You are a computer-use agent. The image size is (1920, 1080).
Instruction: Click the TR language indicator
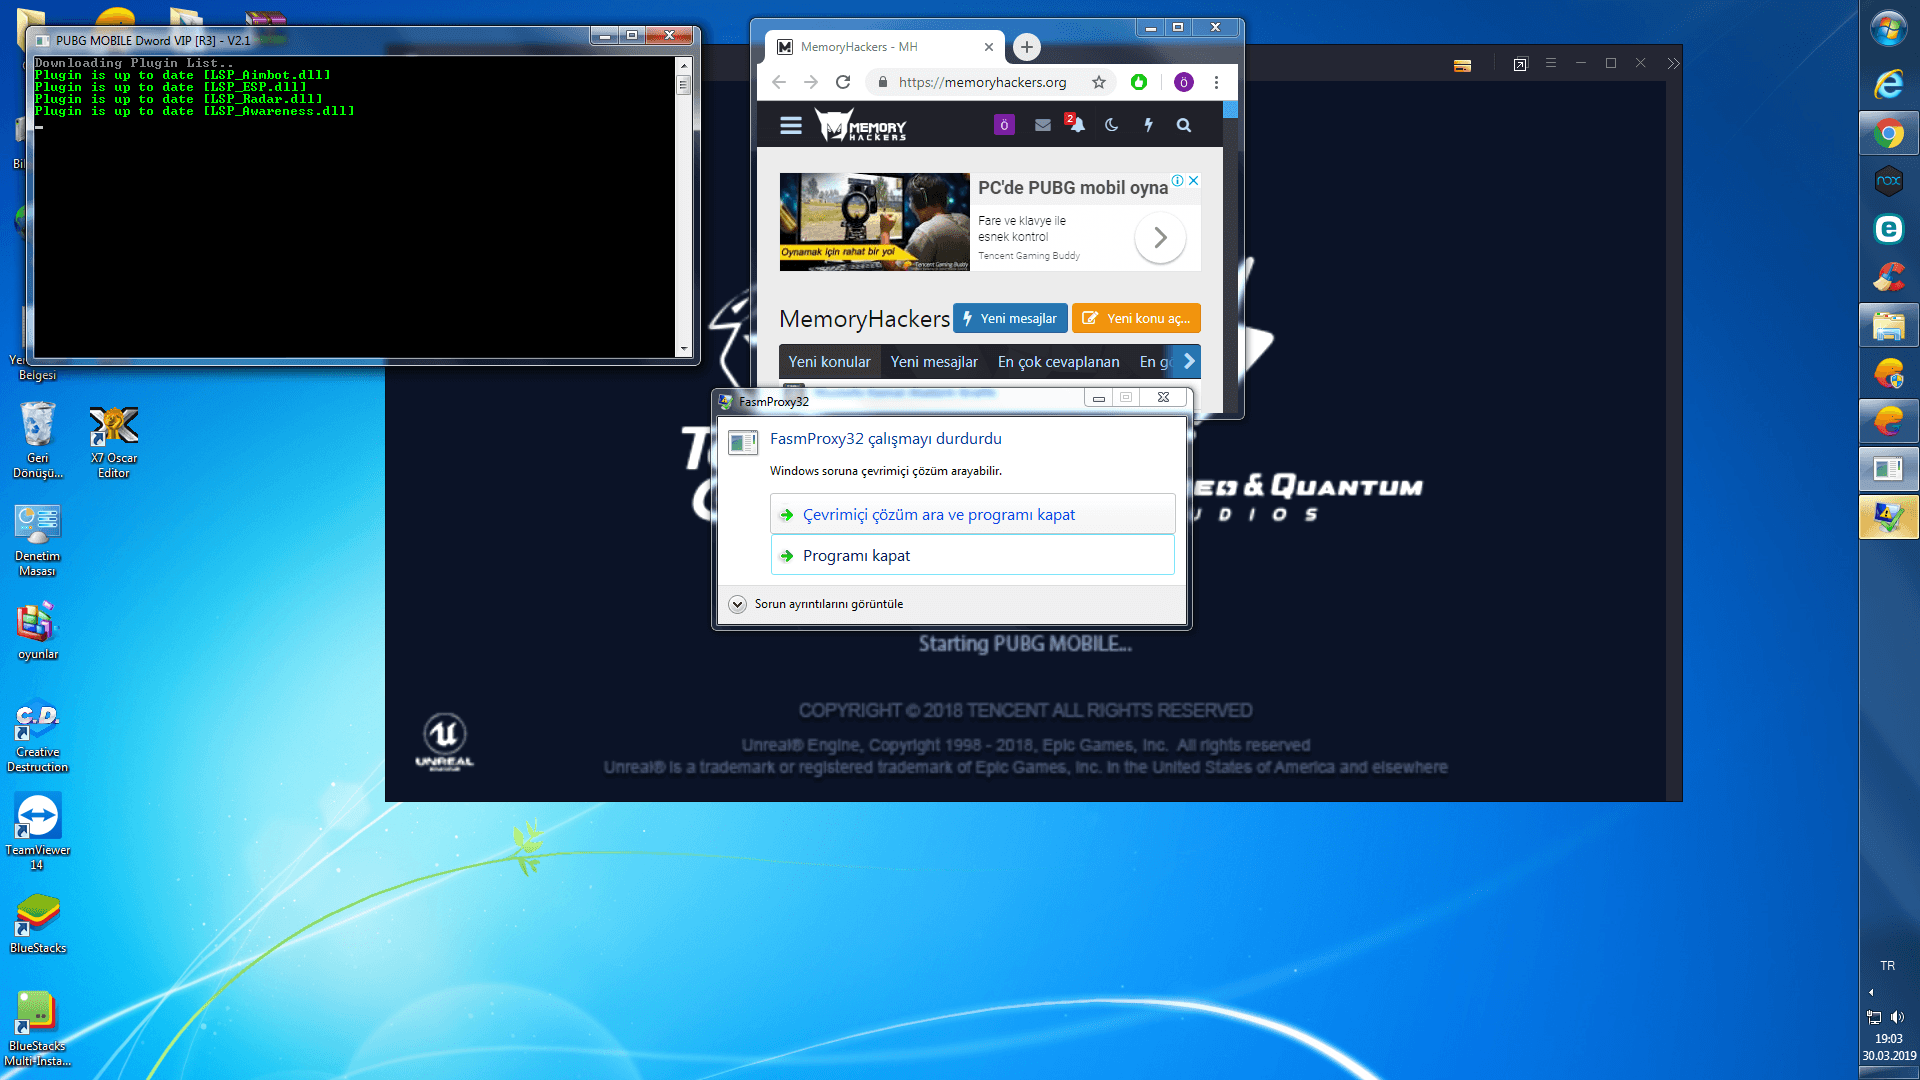(1887, 966)
